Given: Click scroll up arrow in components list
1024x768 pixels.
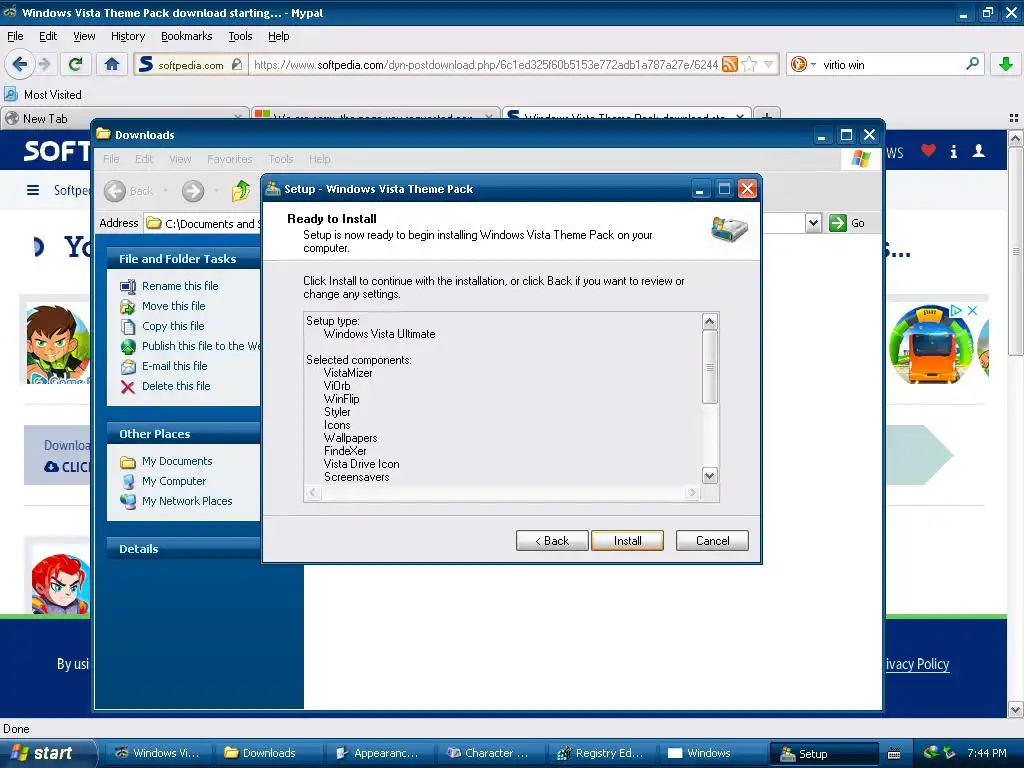Looking at the screenshot, I should [x=710, y=321].
